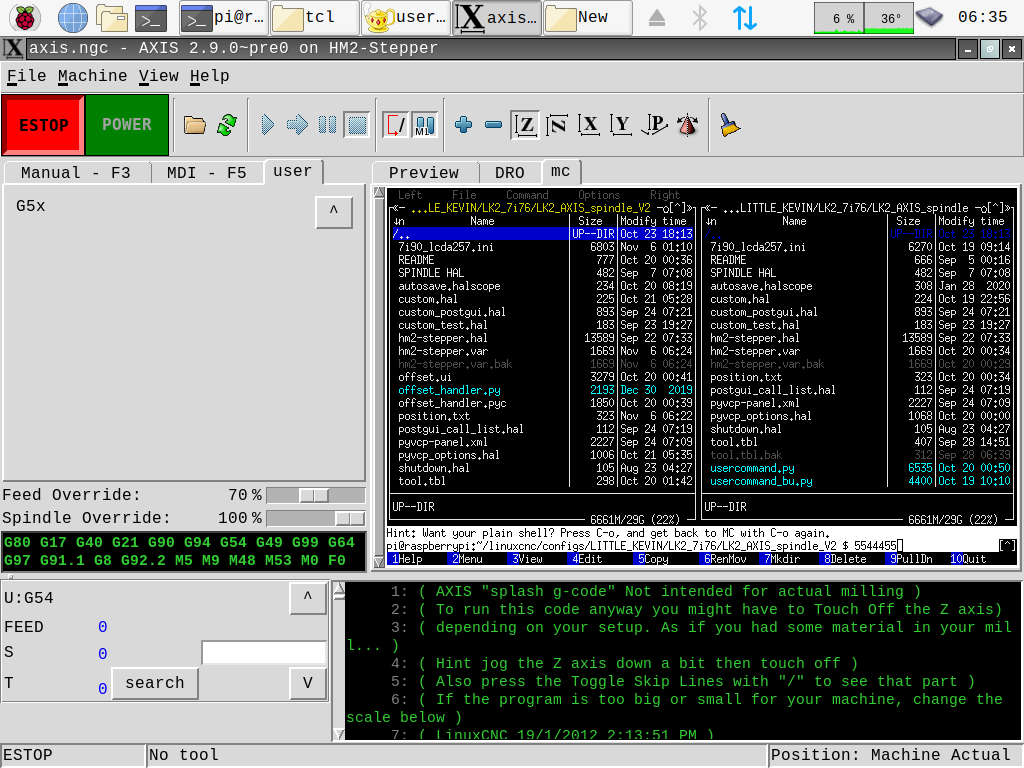Open the Options menu in mc
This screenshot has width=1024, height=768.
[x=599, y=195]
